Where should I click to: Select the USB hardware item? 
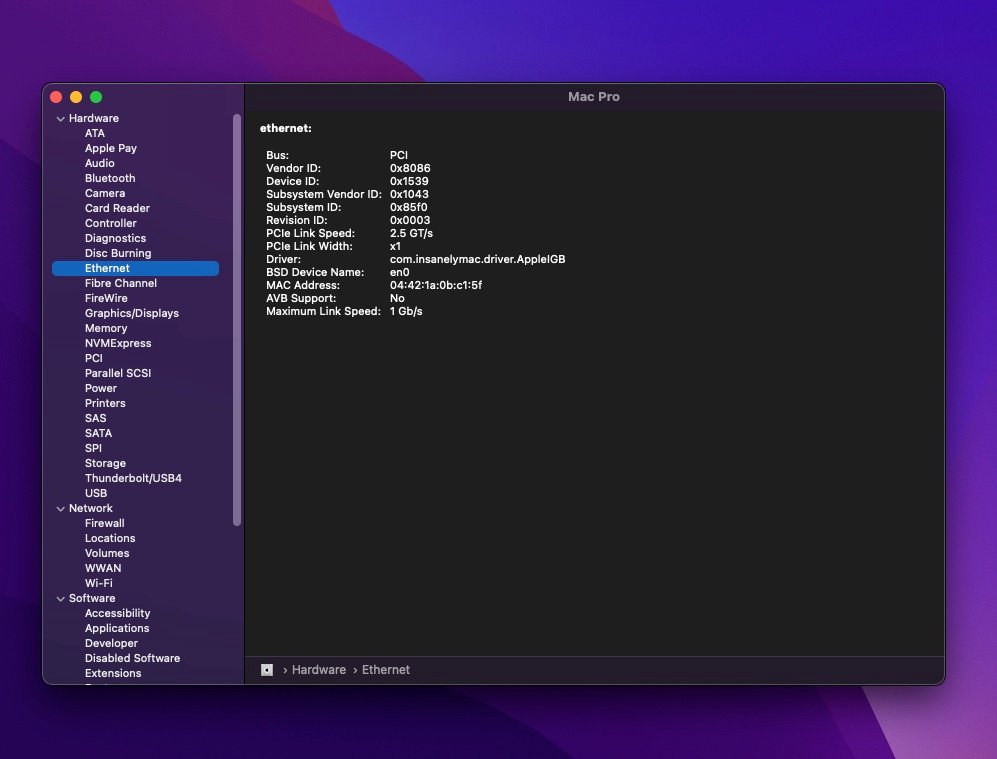click(x=96, y=493)
